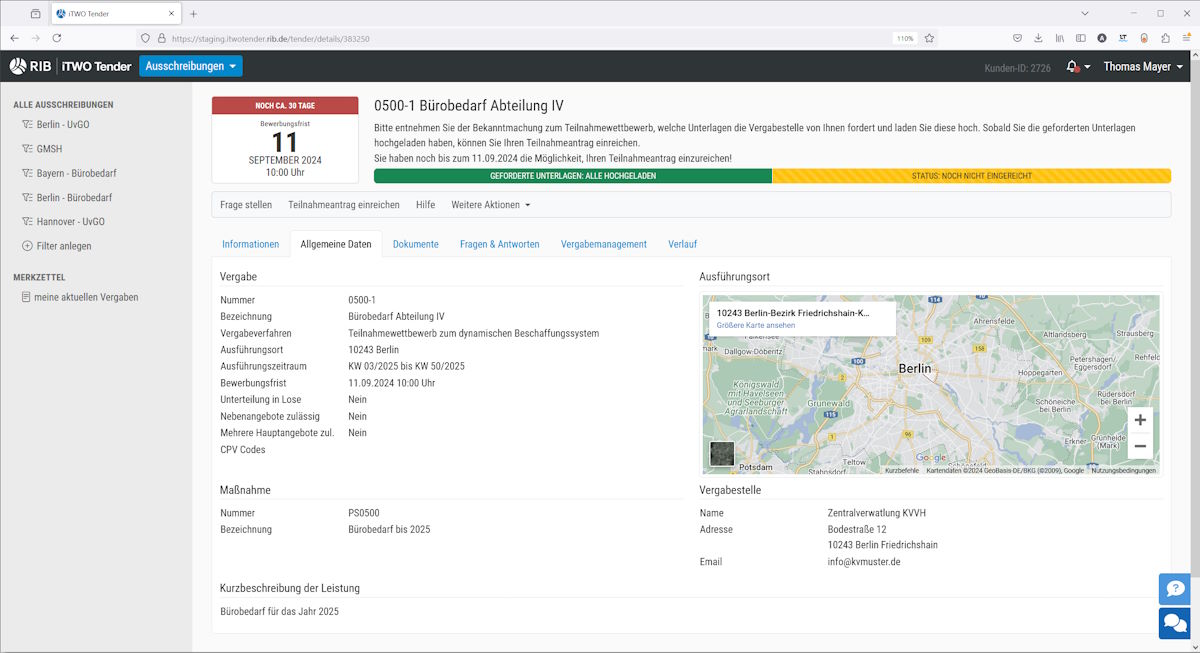
Task: Click the ALLE AUSSCHREIBUNGEN sidebar heading
Action: click(x=63, y=104)
